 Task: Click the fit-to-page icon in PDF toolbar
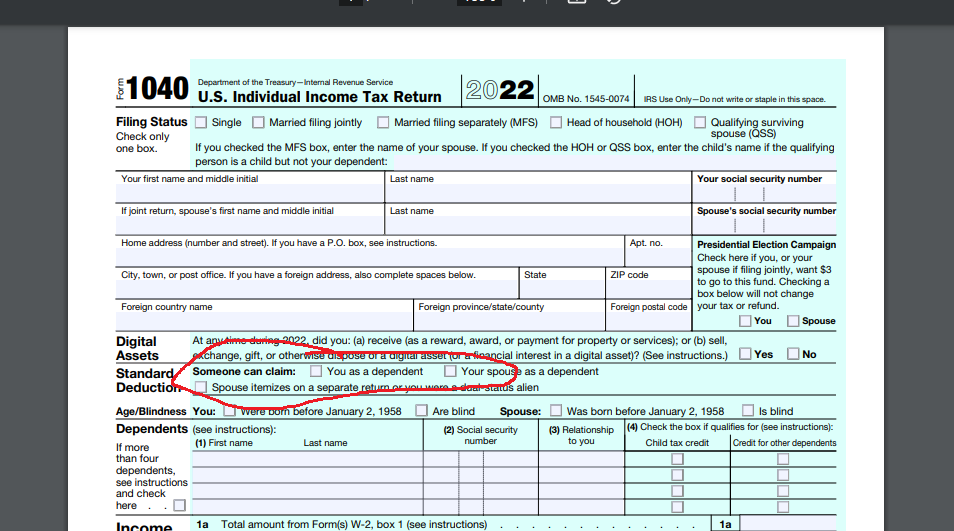tap(576, 3)
